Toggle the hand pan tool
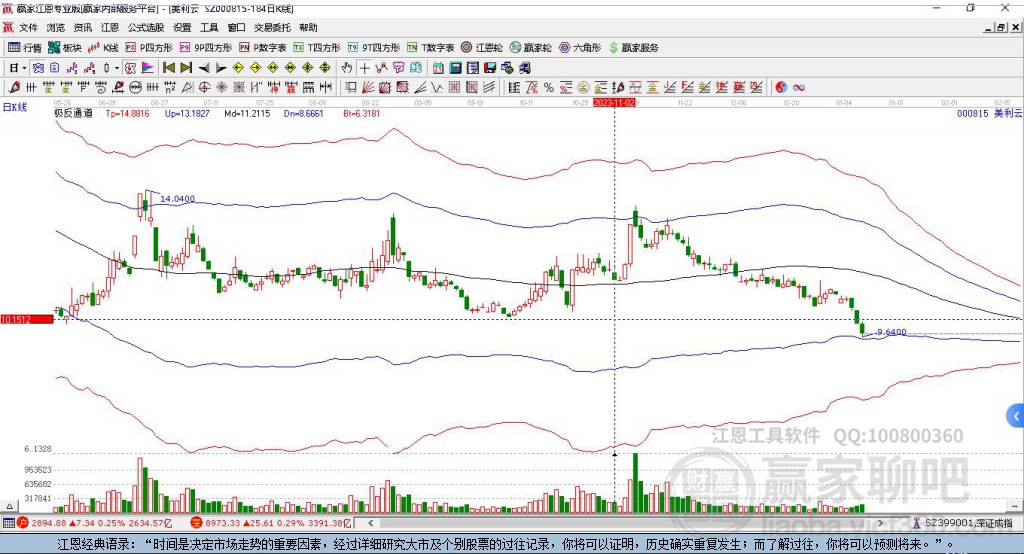Viewport: 1024px width, 554px height. [347, 68]
